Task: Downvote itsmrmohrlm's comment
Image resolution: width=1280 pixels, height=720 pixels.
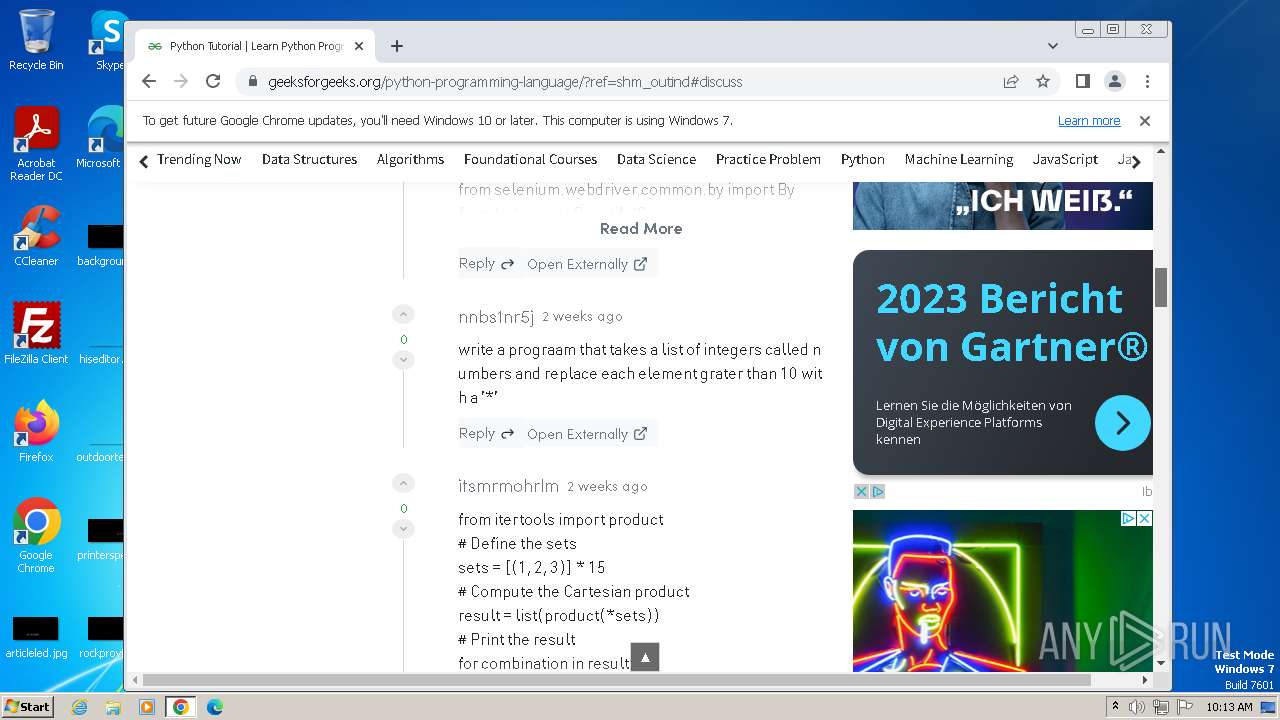Action: (x=403, y=529)
